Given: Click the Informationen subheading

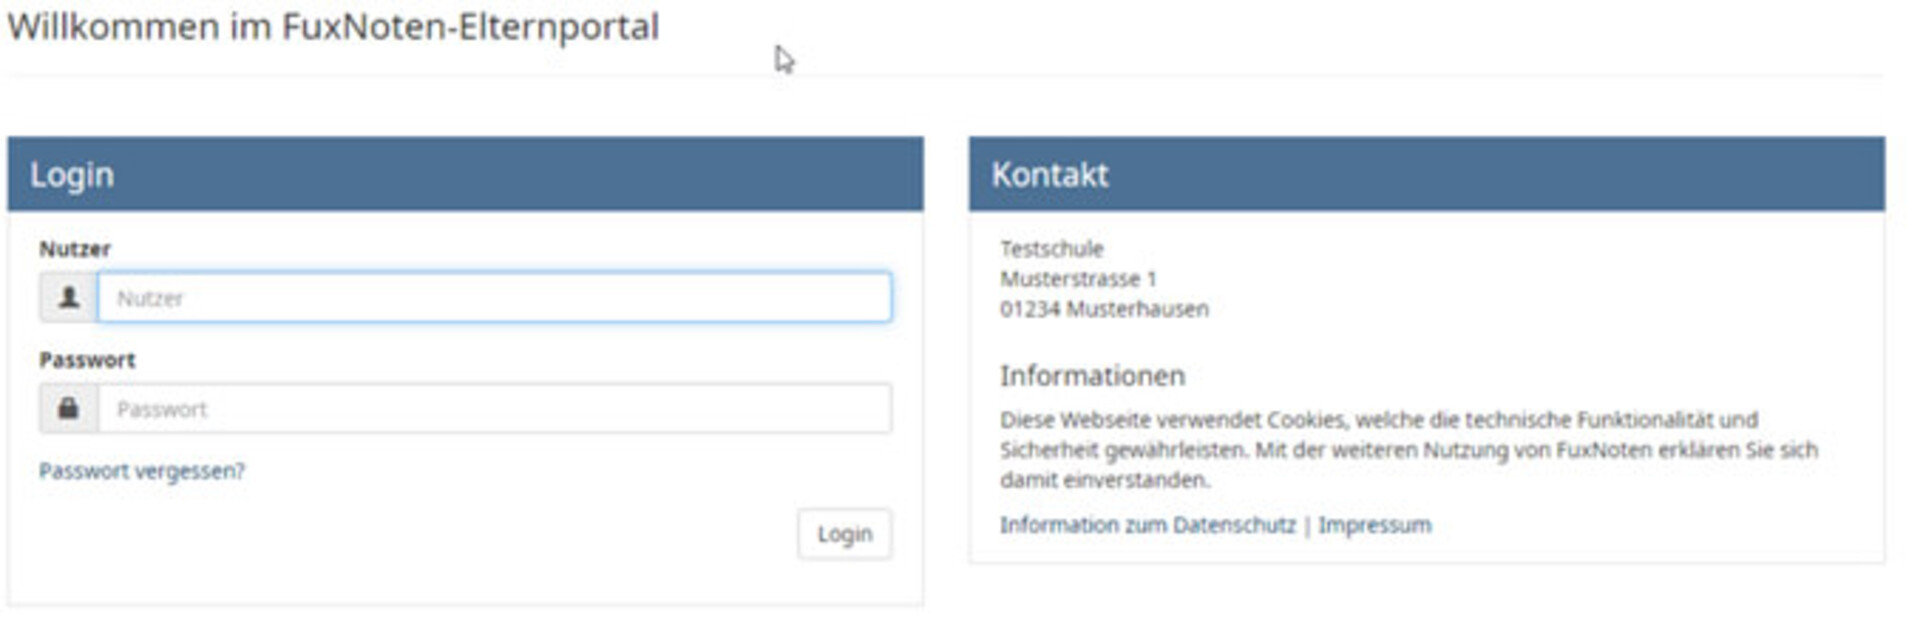Looking at the screenshot, I should point(1092,376).
